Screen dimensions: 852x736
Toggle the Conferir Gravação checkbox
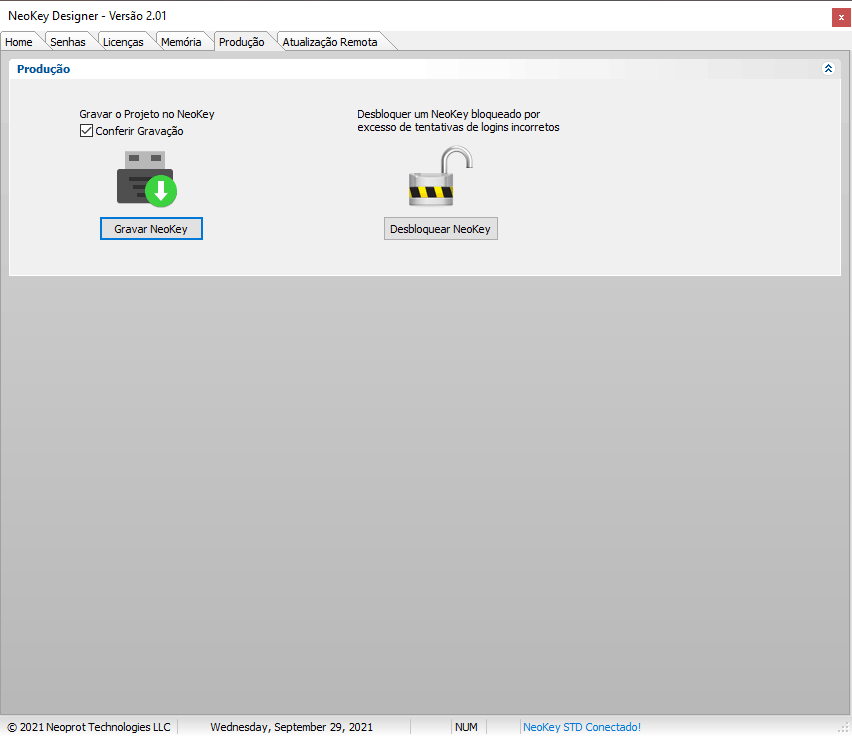click(x=87, y=131)
